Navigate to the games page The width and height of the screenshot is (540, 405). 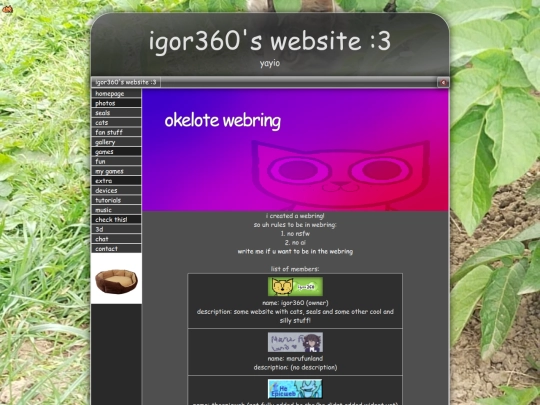coord(116,152)
